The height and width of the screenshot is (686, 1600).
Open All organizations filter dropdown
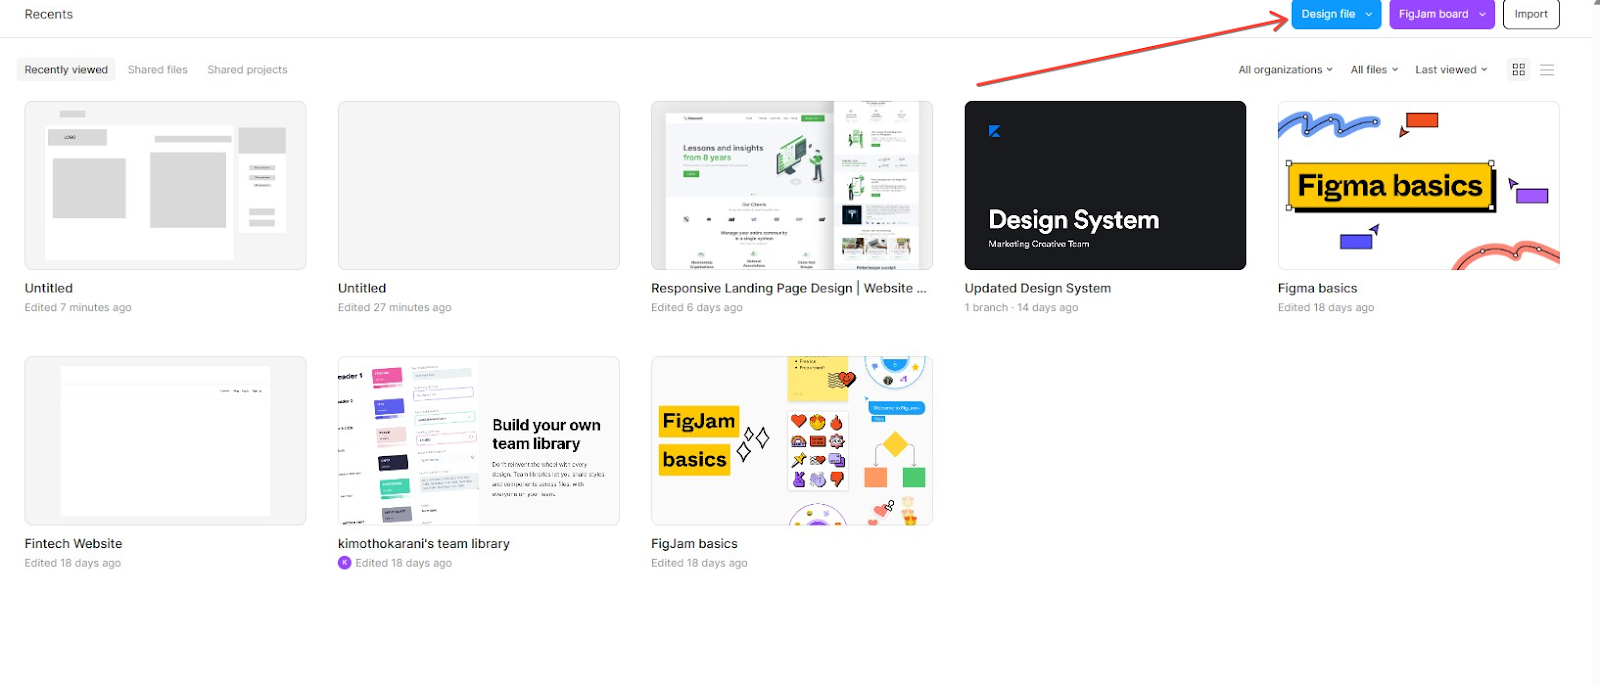tap(1285, 70)
